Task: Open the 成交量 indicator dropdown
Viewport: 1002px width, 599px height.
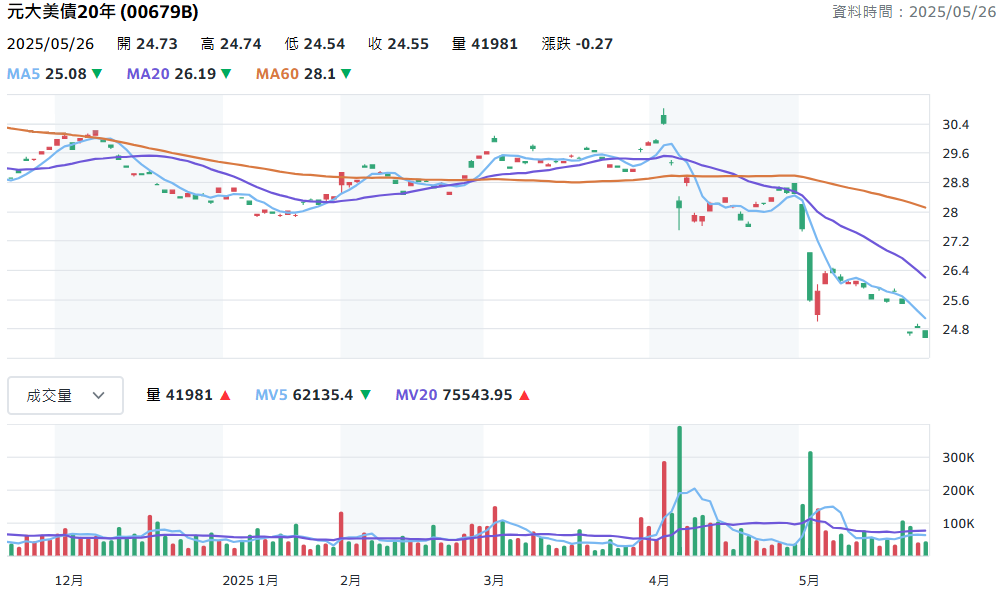Action: (65, 396)
